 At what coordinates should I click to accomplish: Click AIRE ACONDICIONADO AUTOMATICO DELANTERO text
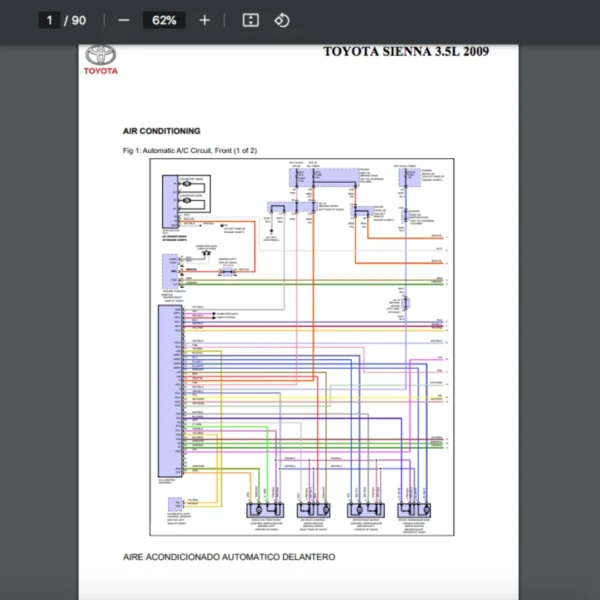pos(229,556)
